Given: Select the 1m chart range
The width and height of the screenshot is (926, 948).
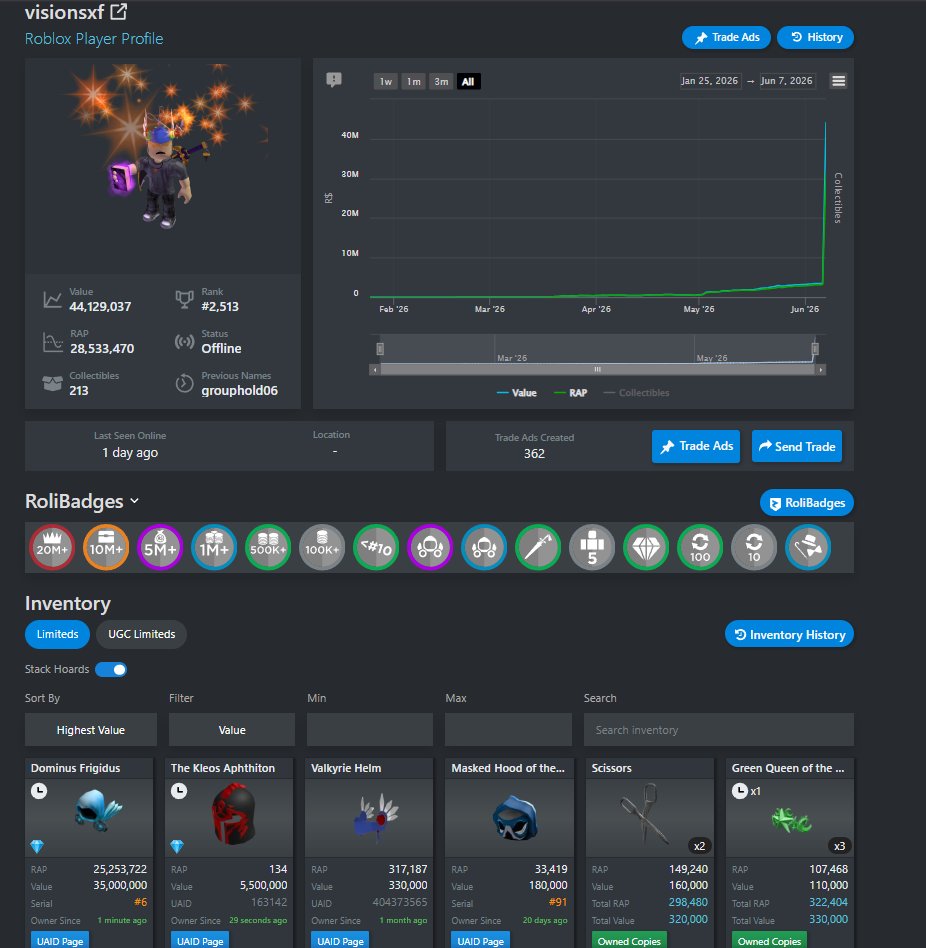Looking at the screenshot, I should [413, 82].
